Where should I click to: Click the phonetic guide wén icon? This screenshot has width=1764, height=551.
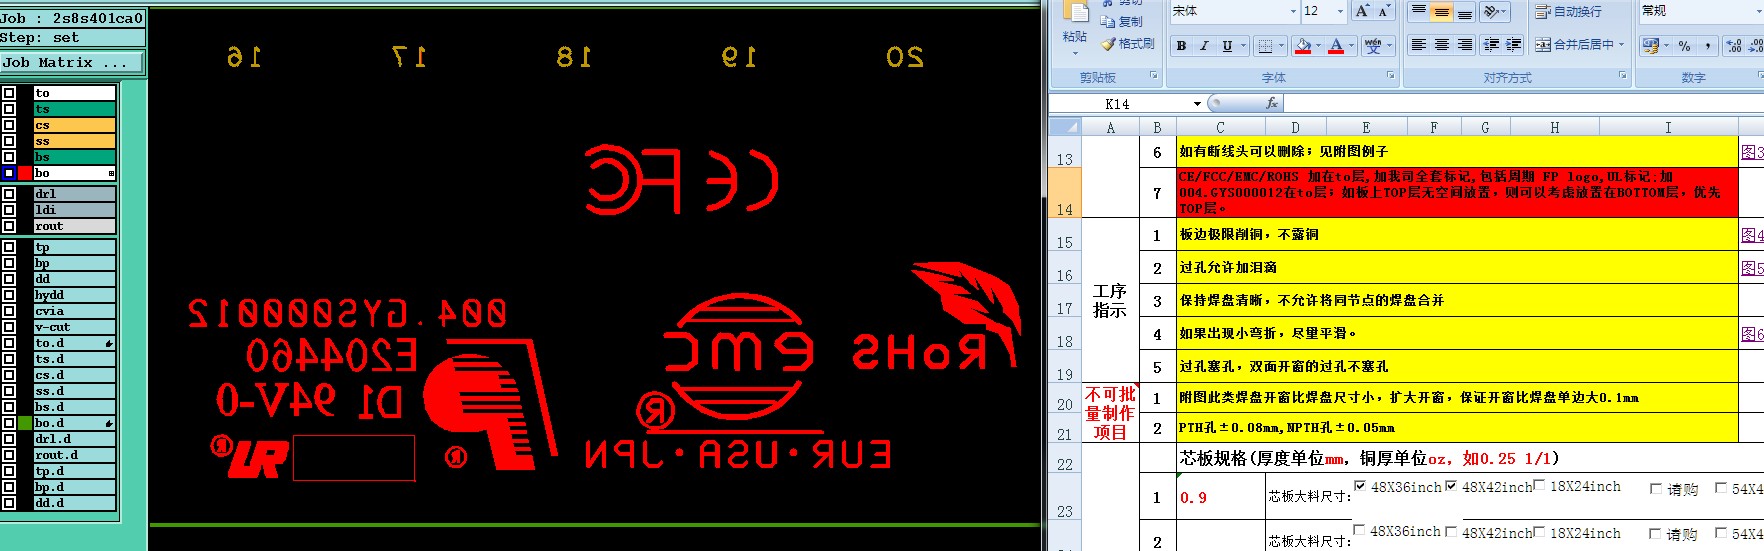[1373, 46]
